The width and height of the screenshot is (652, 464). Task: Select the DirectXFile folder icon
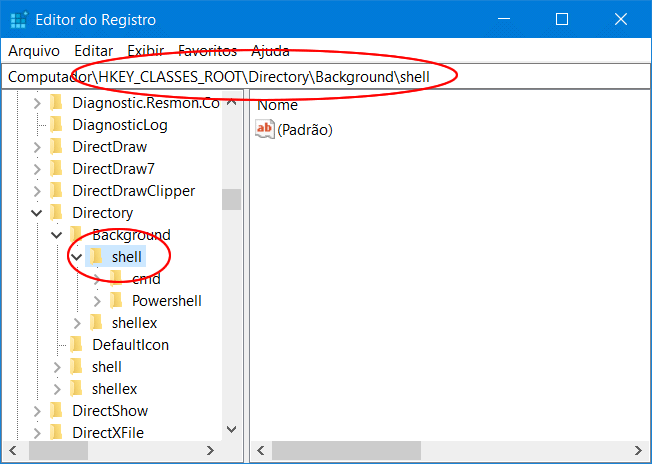point(57,433)
